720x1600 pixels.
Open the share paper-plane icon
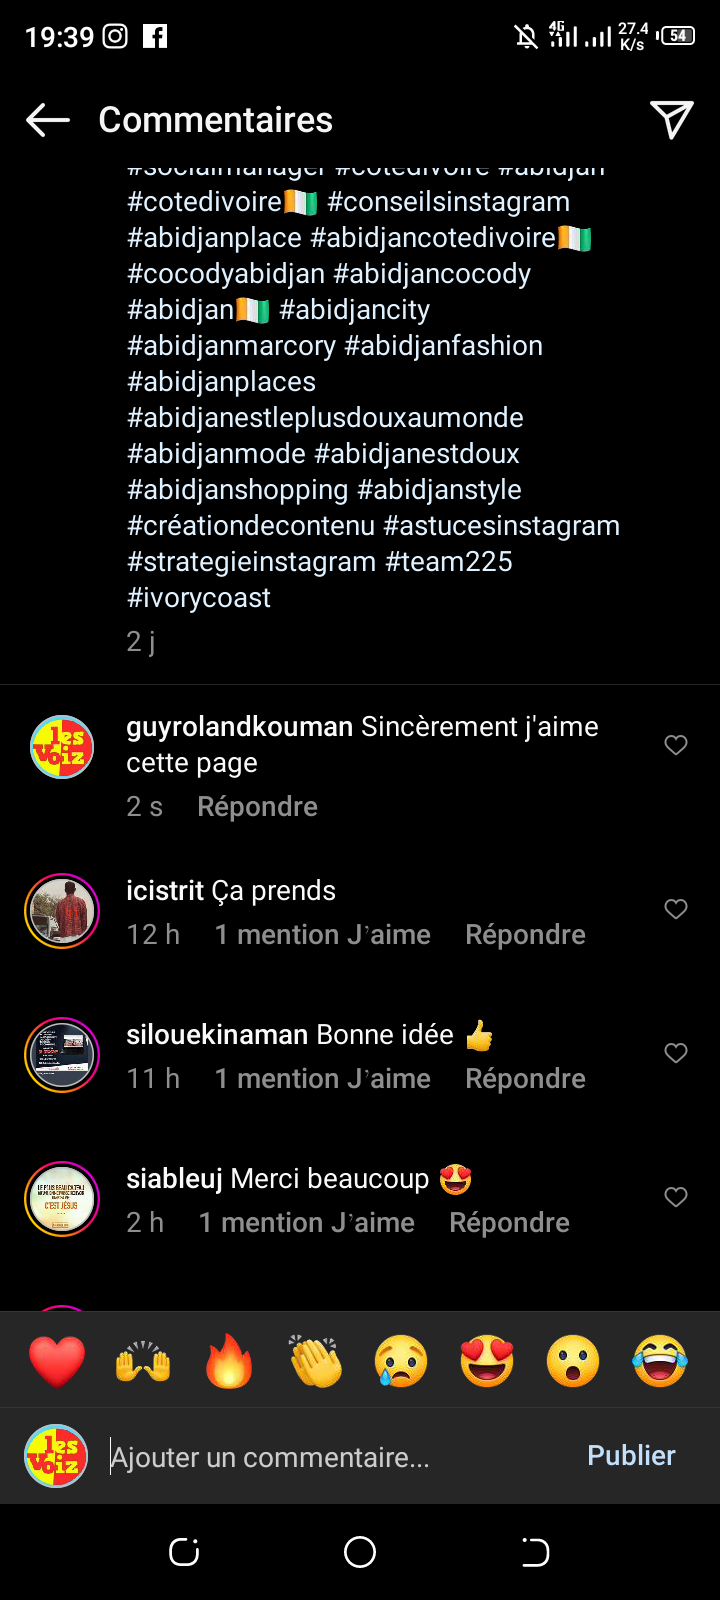point(671,120)
